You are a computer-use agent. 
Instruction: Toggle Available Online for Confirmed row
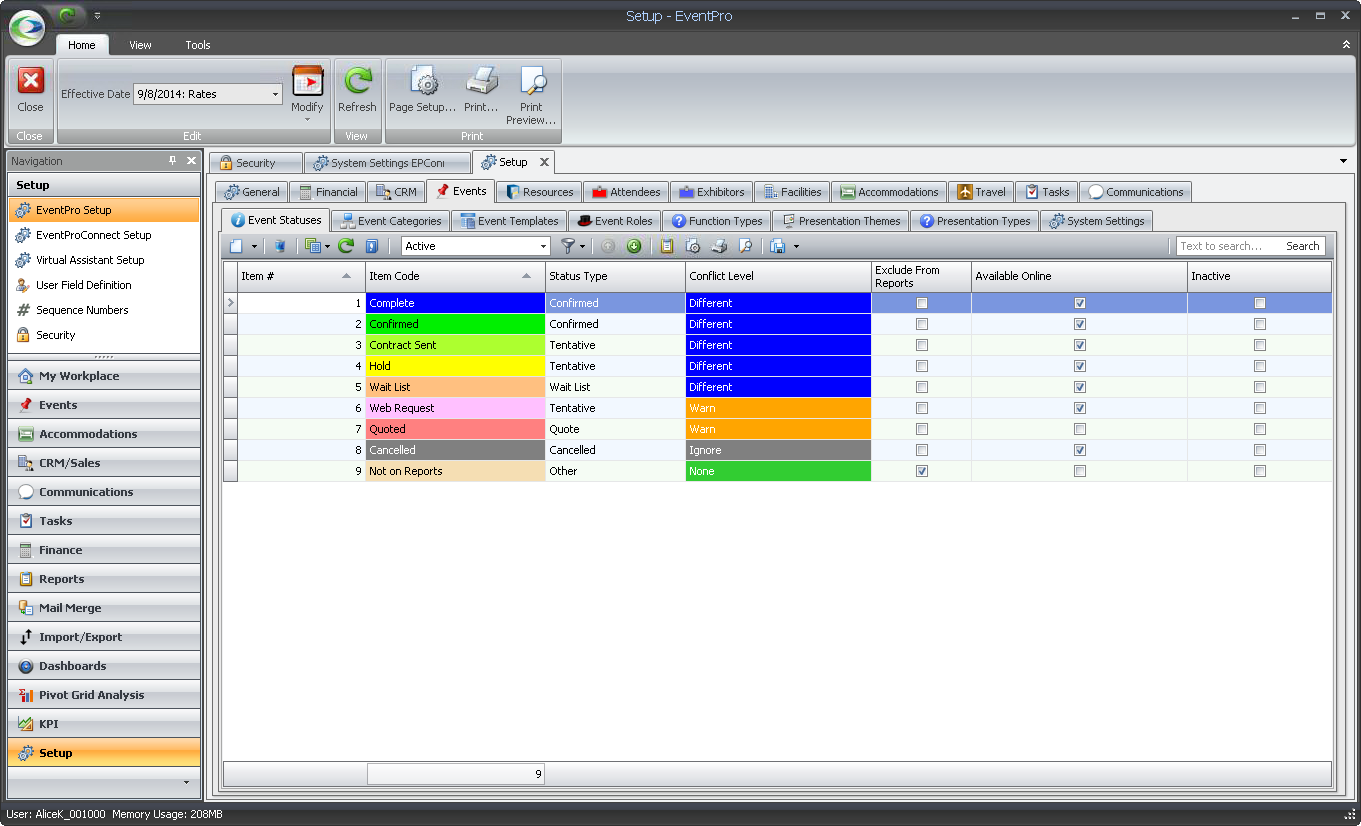click(x=1079, y=324)
